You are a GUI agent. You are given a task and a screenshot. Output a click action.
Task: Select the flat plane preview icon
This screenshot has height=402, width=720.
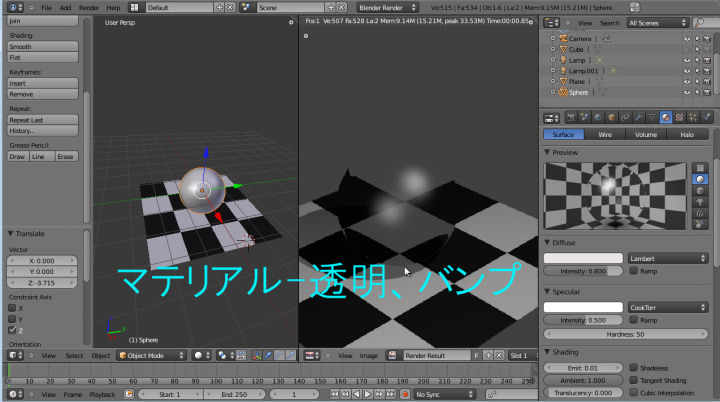point(700,167)
